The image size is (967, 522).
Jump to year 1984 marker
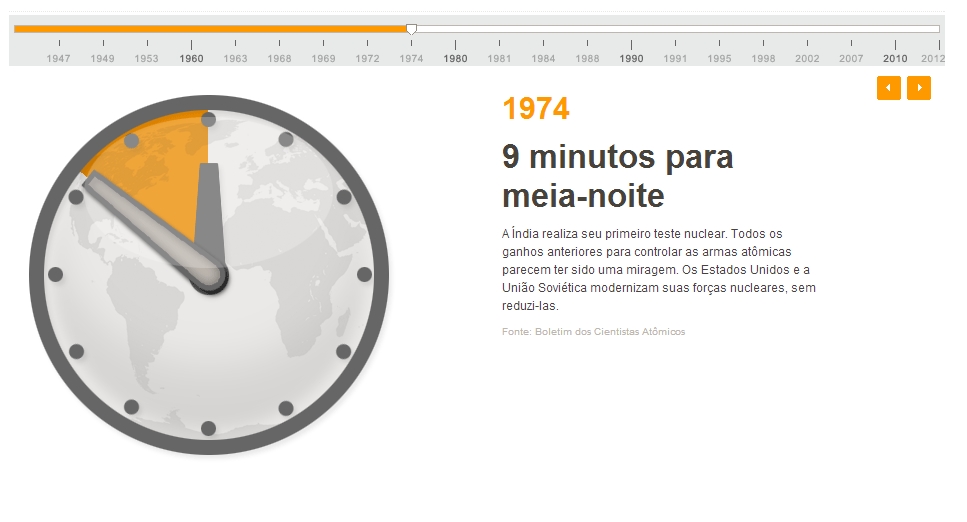tap(543, 58)
